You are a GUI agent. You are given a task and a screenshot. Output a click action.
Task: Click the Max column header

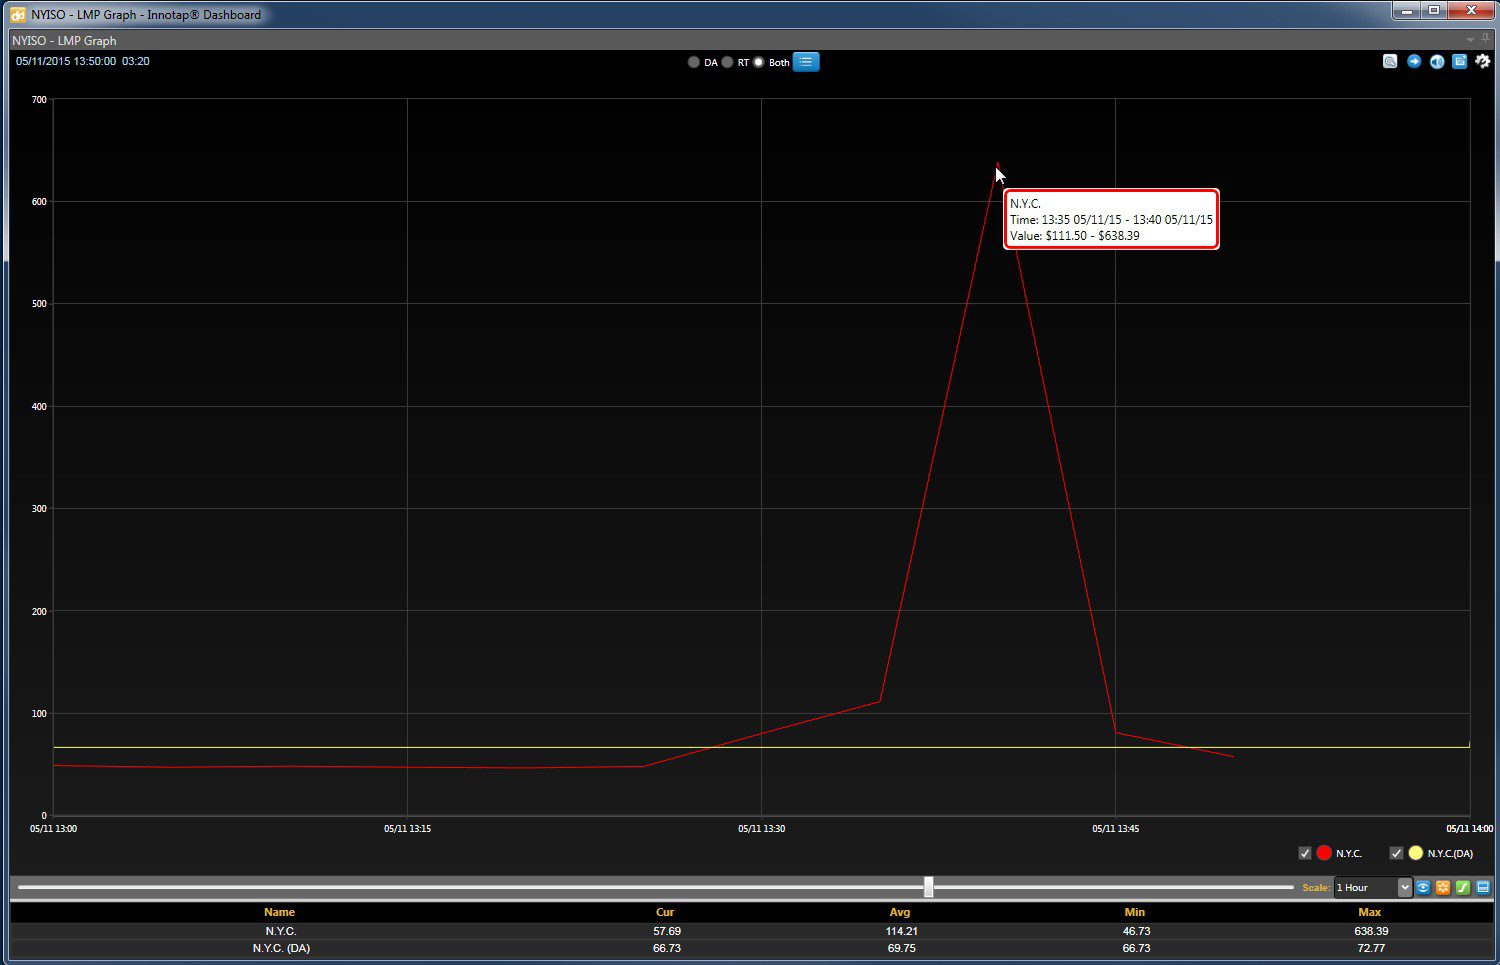(1370, 912)
